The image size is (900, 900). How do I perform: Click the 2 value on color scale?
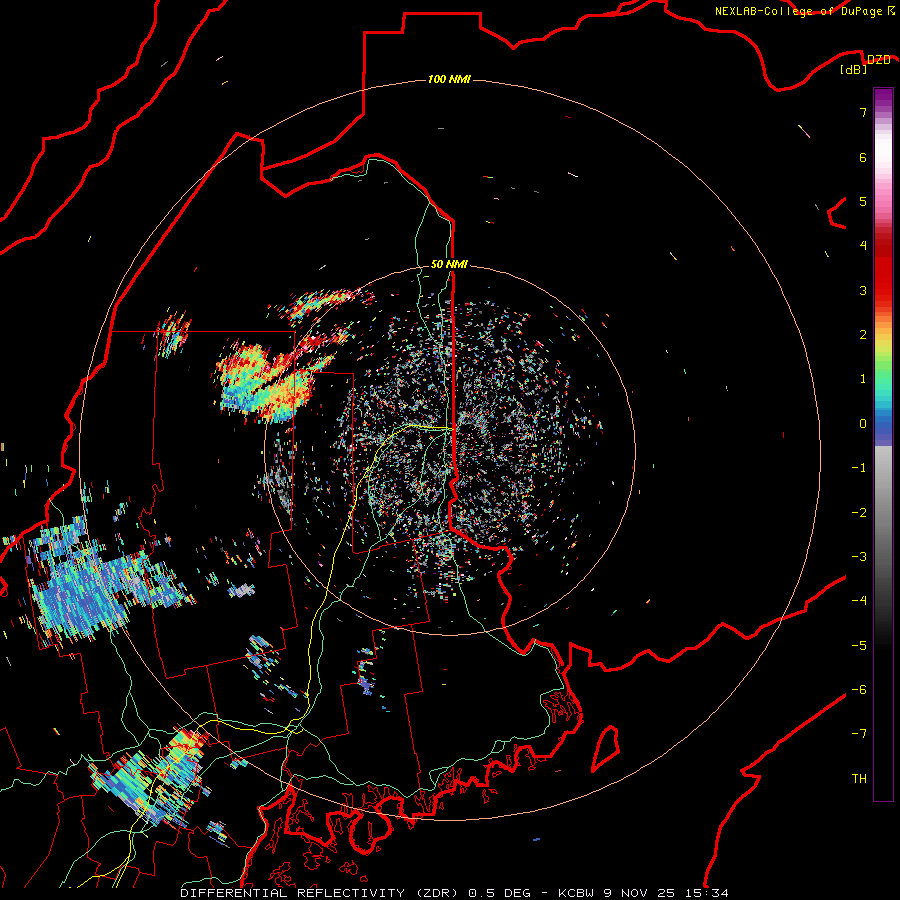[x=863, y=335]
